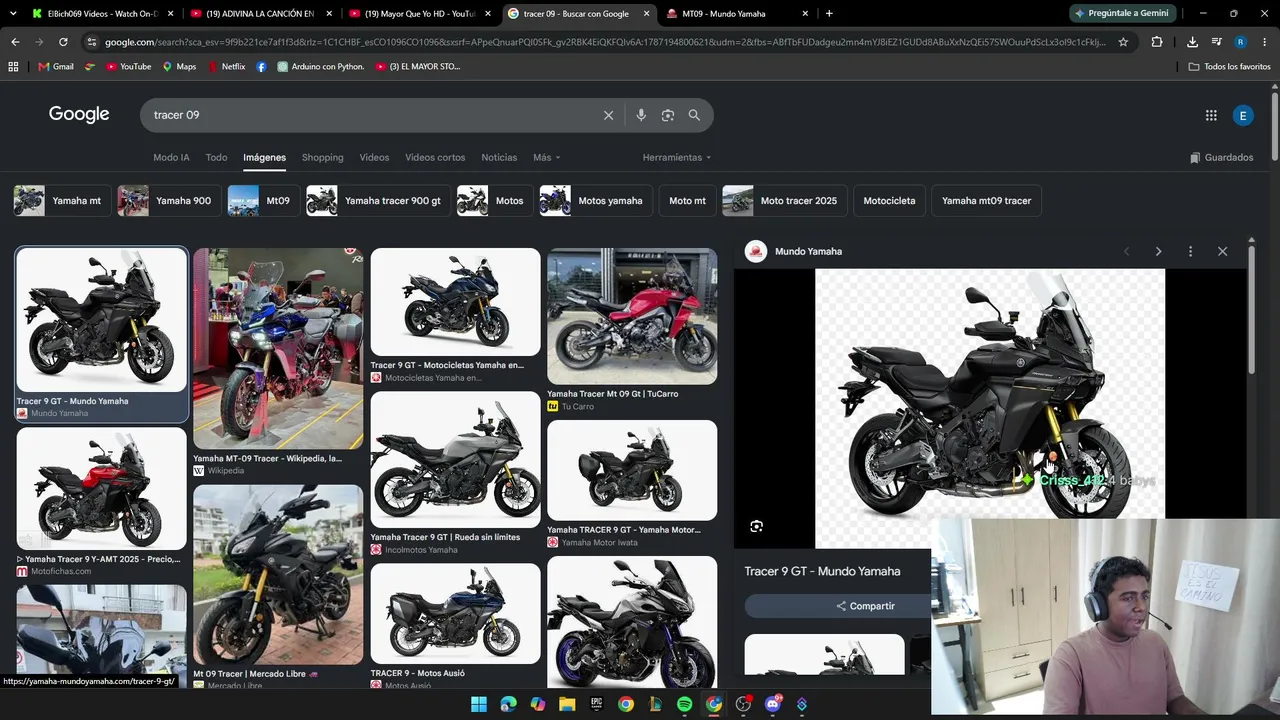This screenshot has width=1280, height=720.
Task: Expand the Herramientas dropdown
Action: pos(677,157)
